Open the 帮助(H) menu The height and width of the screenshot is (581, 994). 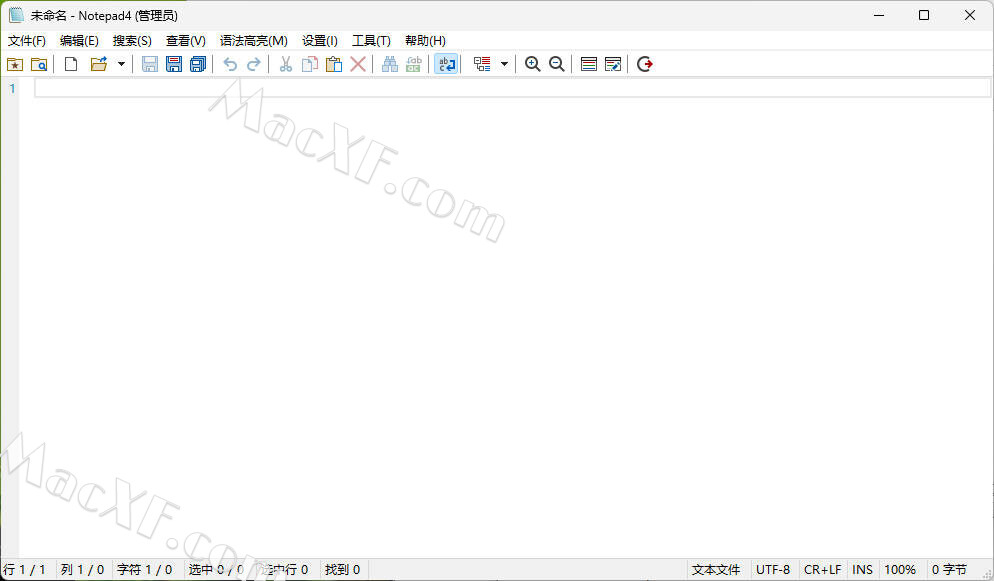click(x=425, y=41)
